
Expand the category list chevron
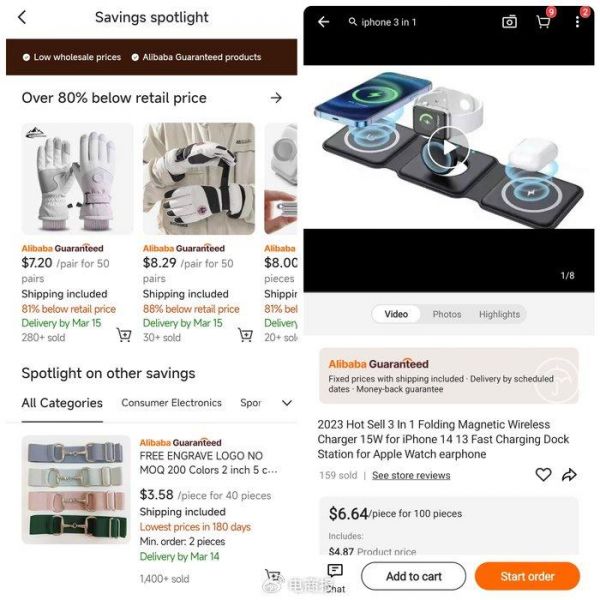point(287,403)
